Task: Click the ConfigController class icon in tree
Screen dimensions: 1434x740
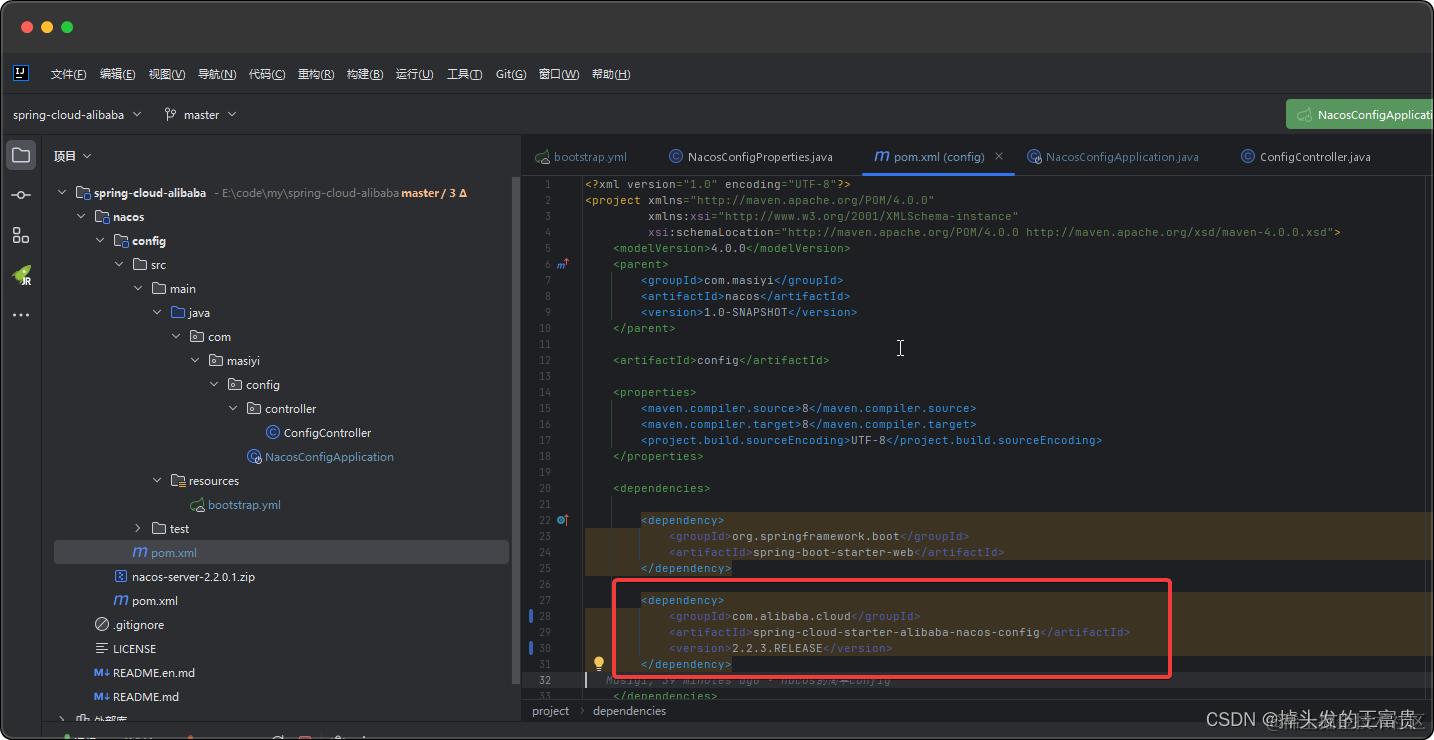Action: point(273,433)
